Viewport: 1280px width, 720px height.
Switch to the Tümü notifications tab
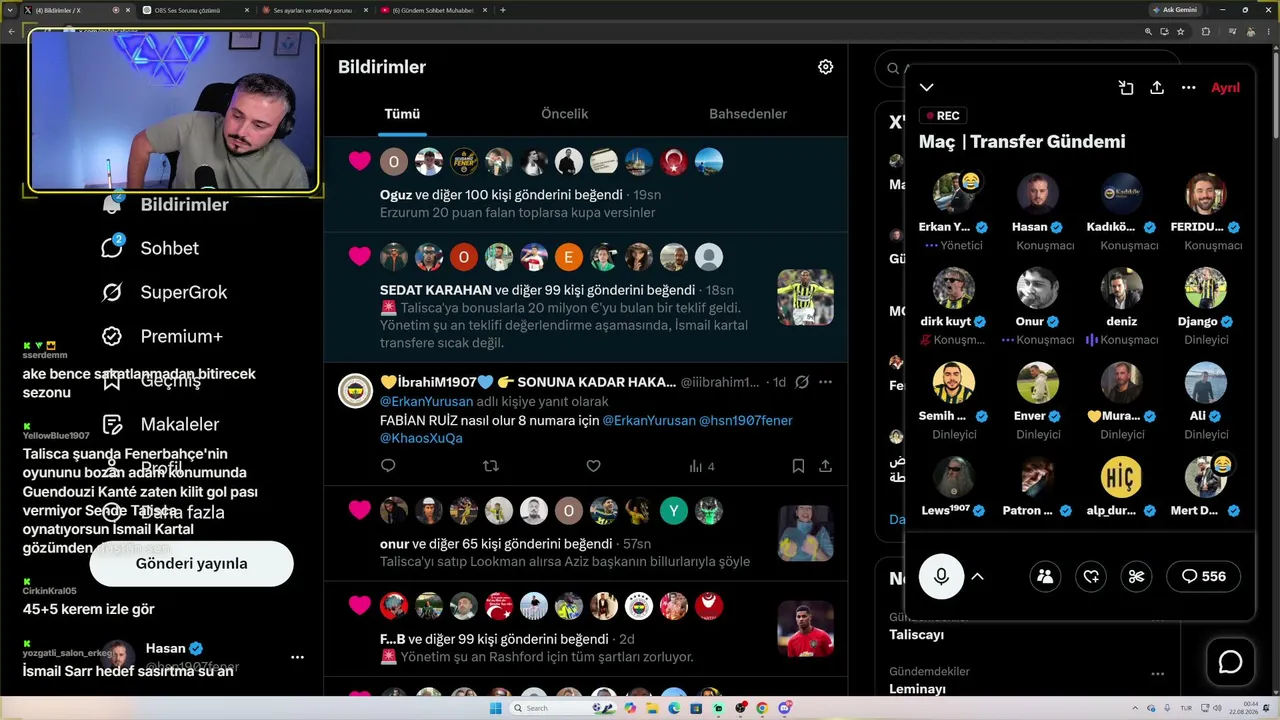coord(402,114)
